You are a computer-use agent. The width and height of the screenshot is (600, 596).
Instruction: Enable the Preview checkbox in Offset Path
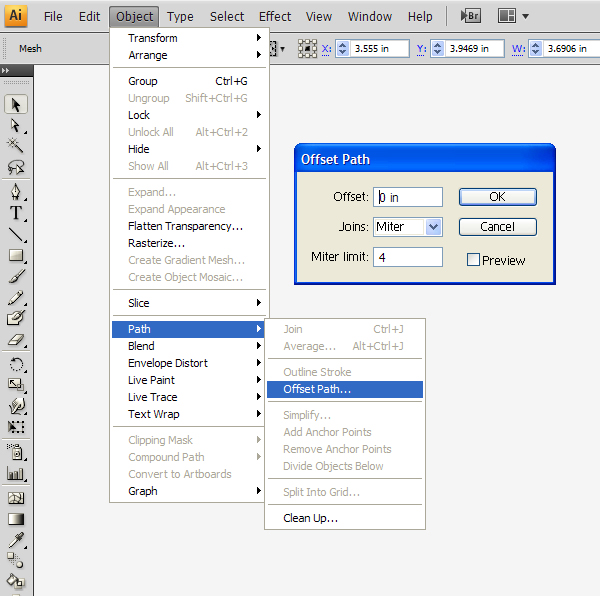(x=473, y=260)
